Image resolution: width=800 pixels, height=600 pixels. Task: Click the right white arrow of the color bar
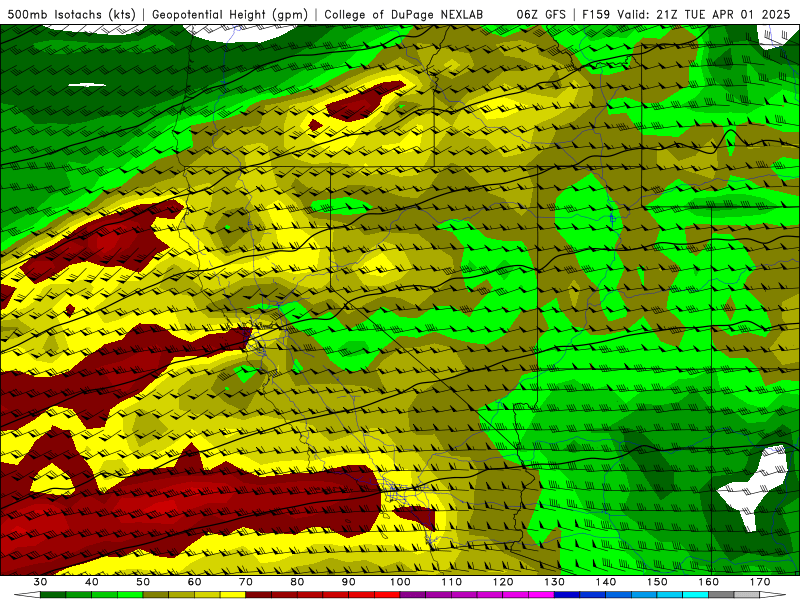pos(773,595)
